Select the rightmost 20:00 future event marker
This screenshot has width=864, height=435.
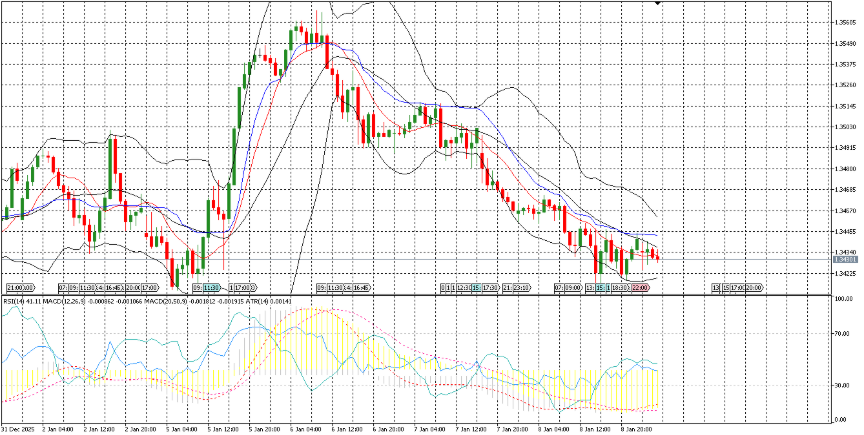pyautogui.click(x=755, y=288)
